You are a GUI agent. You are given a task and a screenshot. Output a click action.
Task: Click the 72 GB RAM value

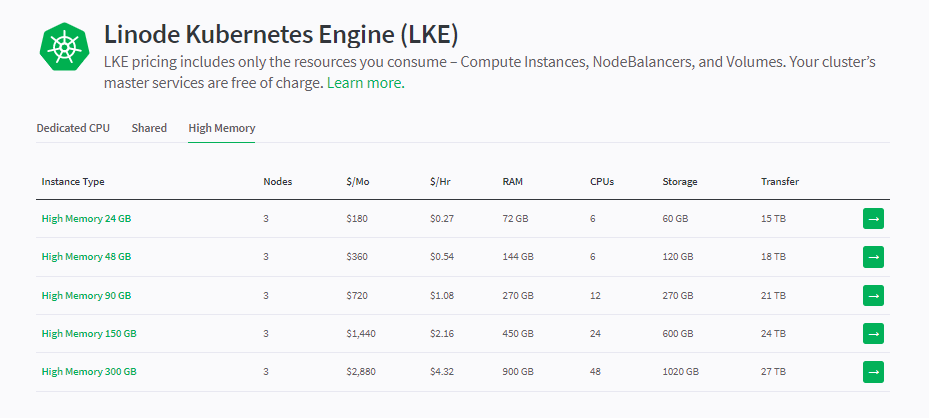coord(515,218)
